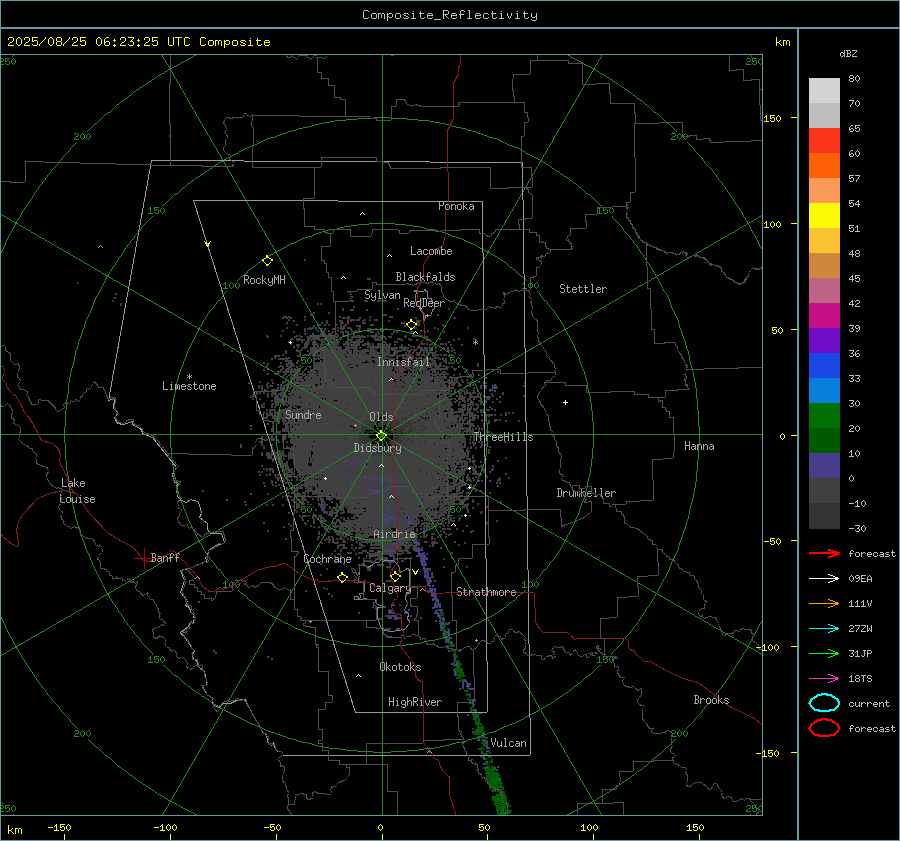Click the green 31JP arrow in legend
The width and height of the screenshot is (900, 841).
[824, 653]
